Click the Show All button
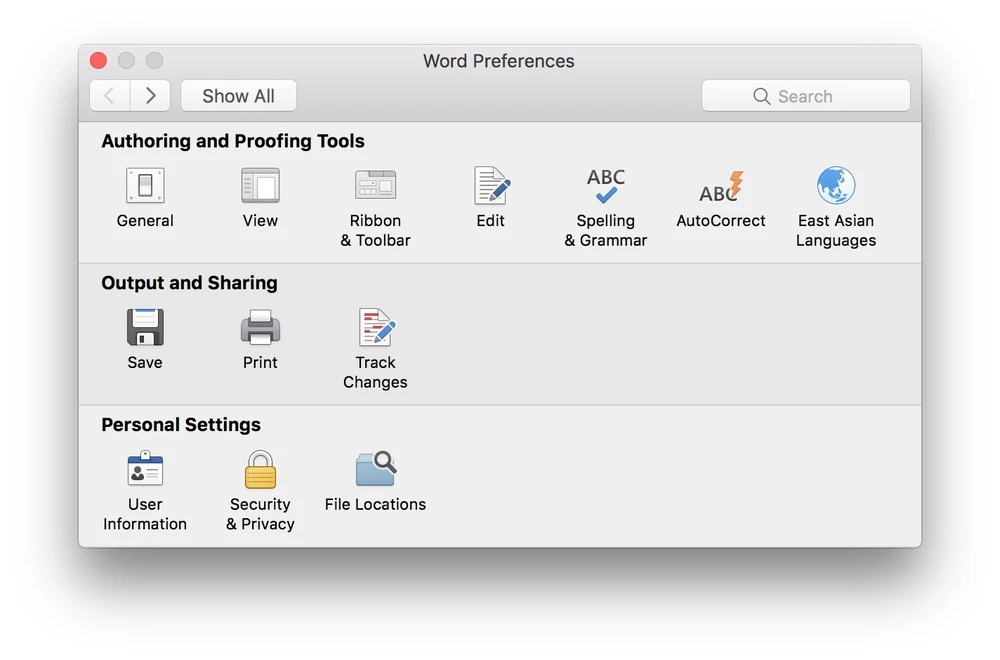Screen dimensions: 1000x660 [x=238, y=96]
